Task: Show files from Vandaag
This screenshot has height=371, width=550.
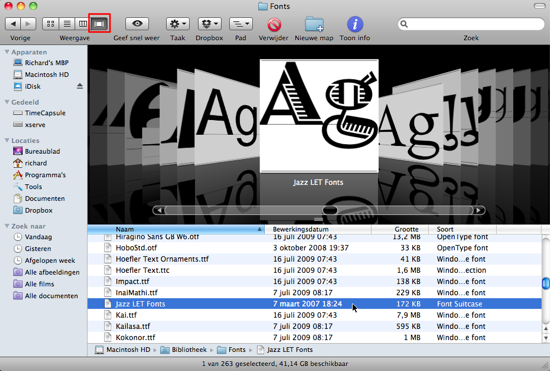Action: pos(33,237)
